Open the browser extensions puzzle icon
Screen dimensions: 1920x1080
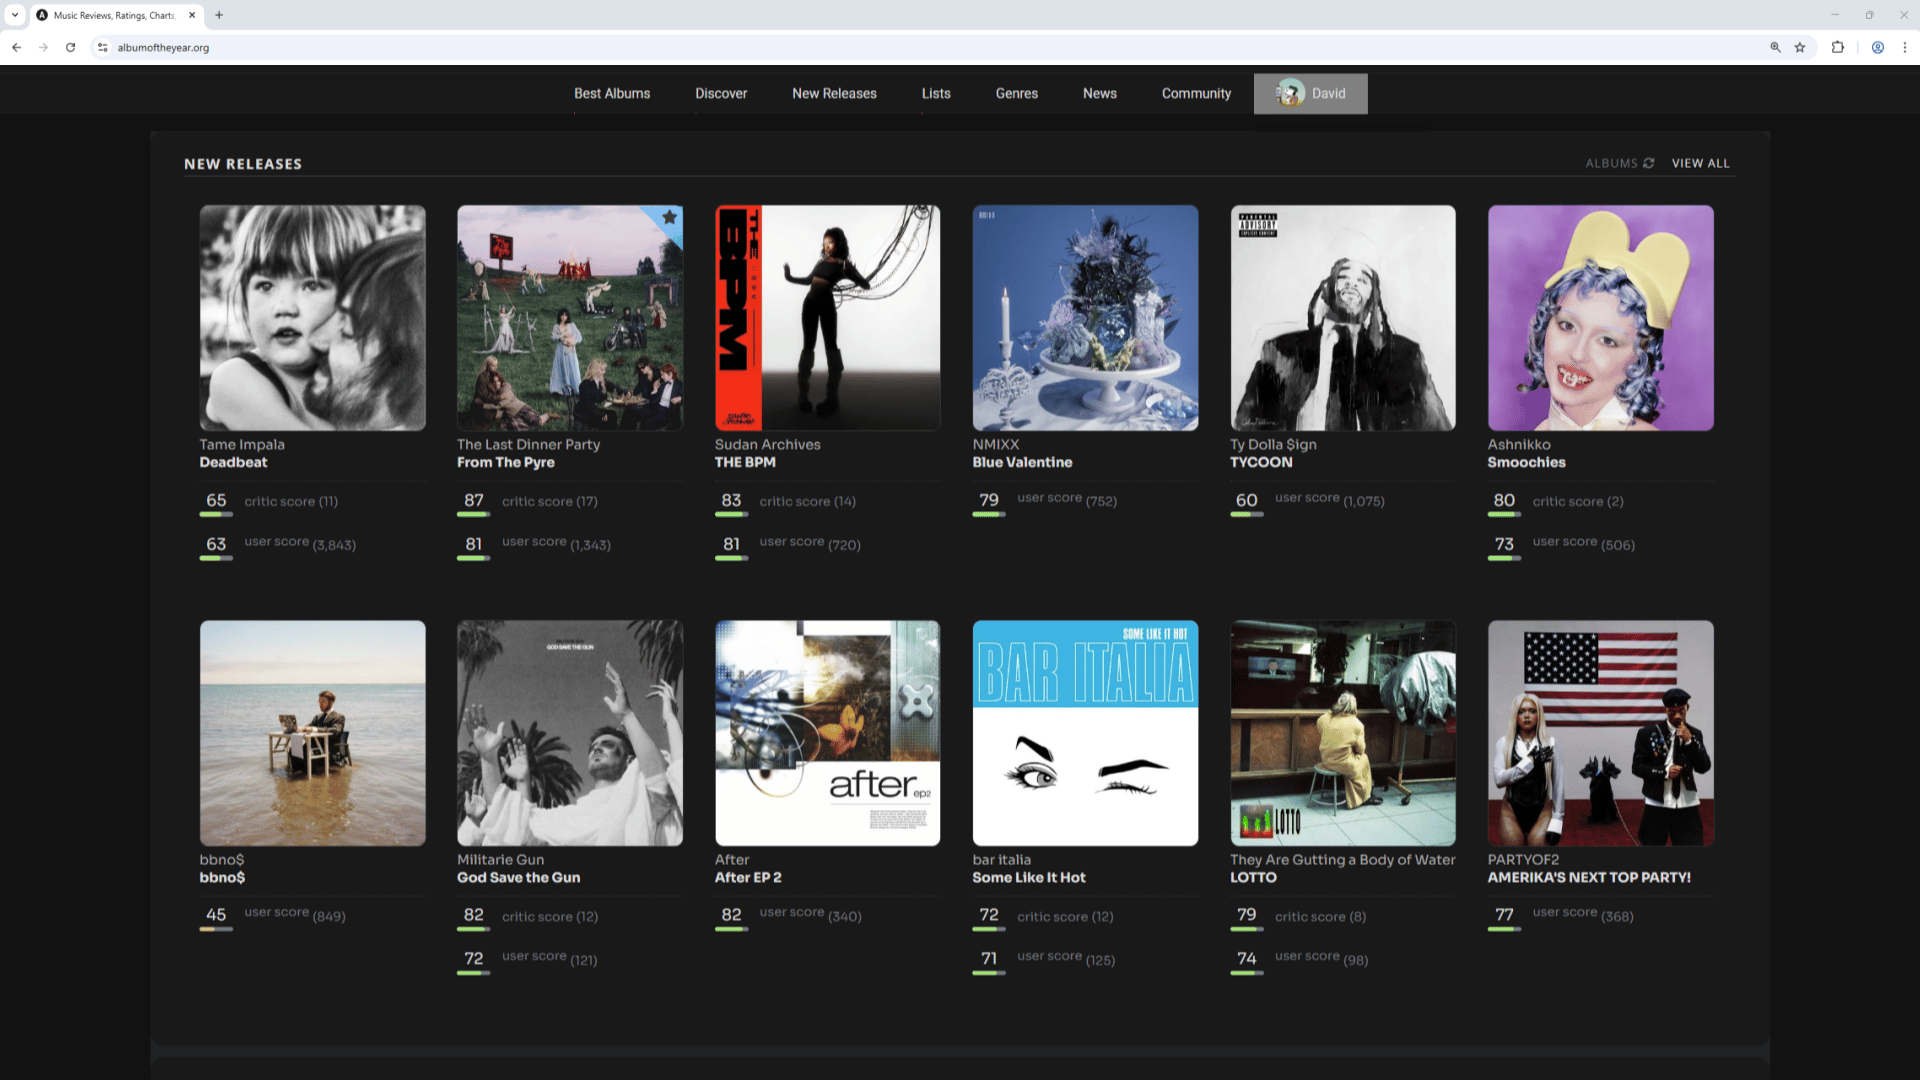1838,47
